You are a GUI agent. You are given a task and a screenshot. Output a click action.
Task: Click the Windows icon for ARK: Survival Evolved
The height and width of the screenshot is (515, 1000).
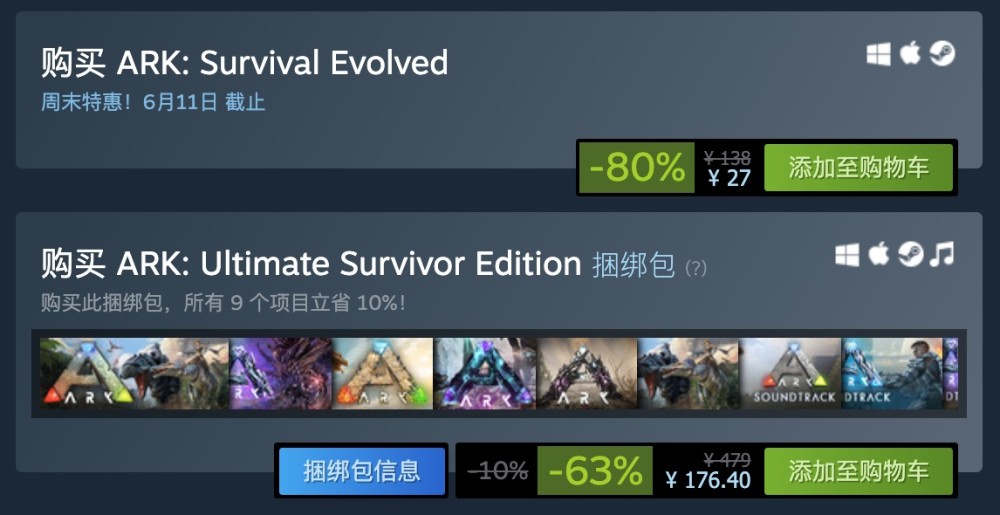(x=878, y=54)
